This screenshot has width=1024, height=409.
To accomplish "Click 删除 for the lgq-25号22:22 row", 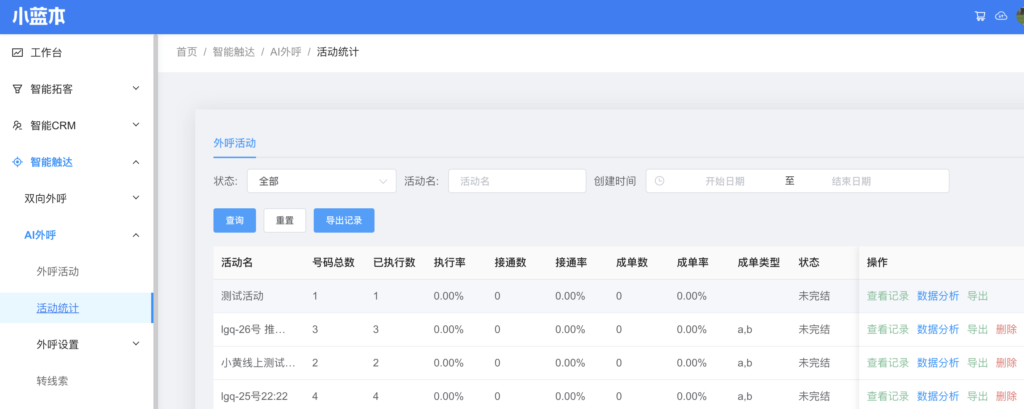I will coord(1006,396).
